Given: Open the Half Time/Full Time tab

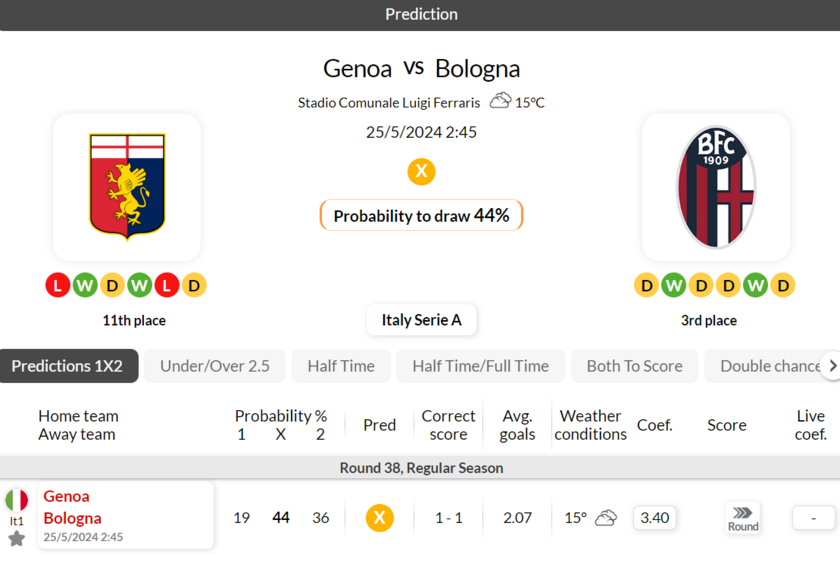Looking at the screenshot, I should 481,366.
